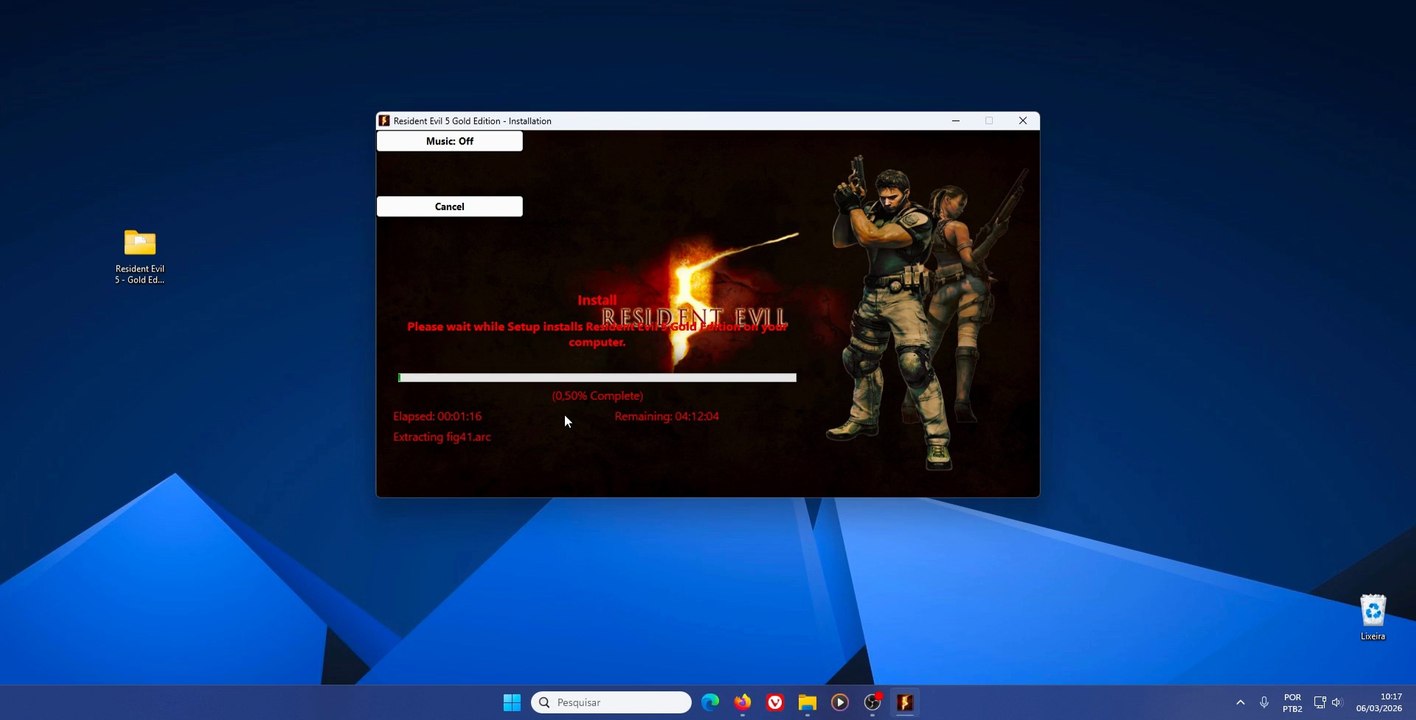Viewport: 1416px width, 720px height.
Task: Click the installer icon in the title bar
Action: [384, 121]
